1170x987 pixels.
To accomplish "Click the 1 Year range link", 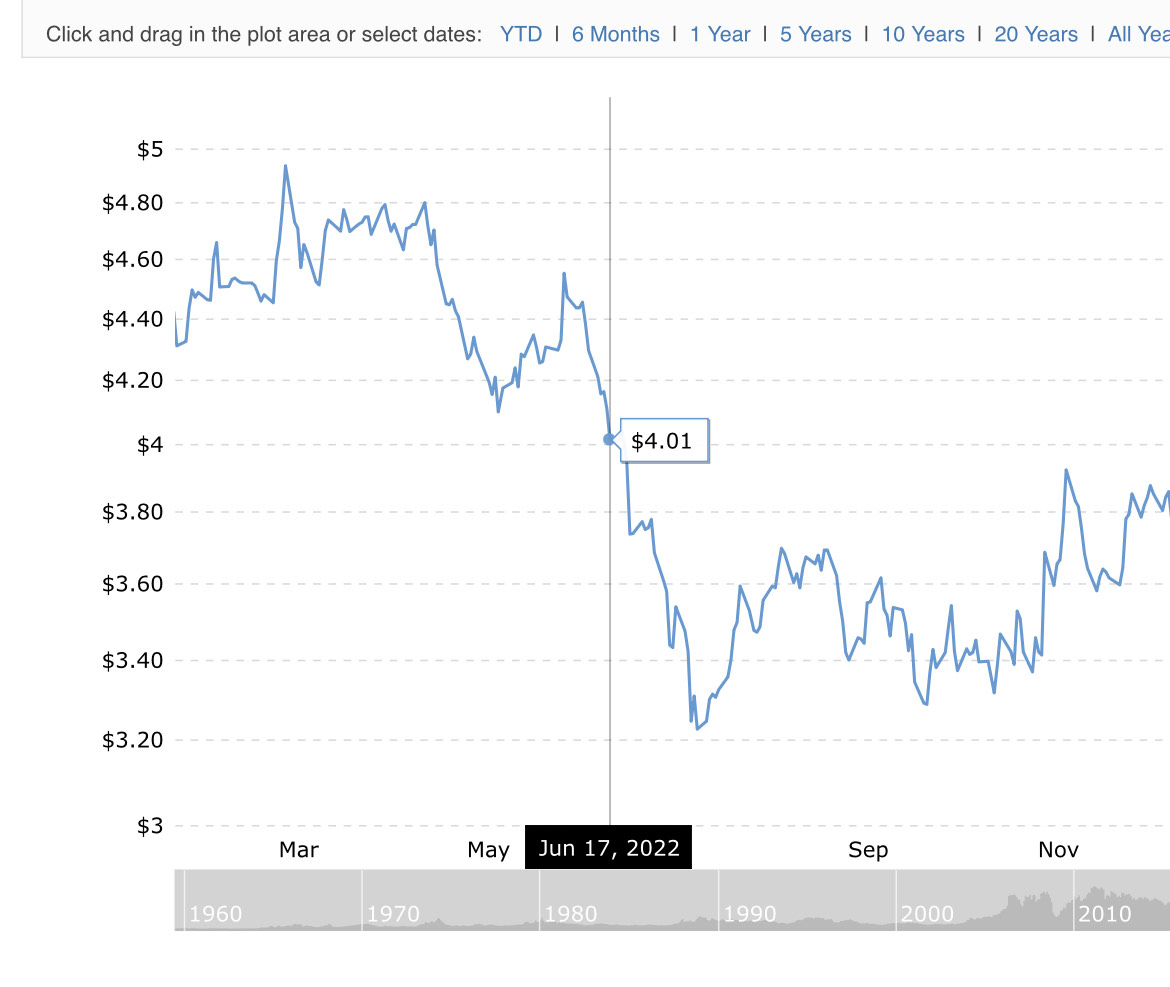I will tap(720, 34).
